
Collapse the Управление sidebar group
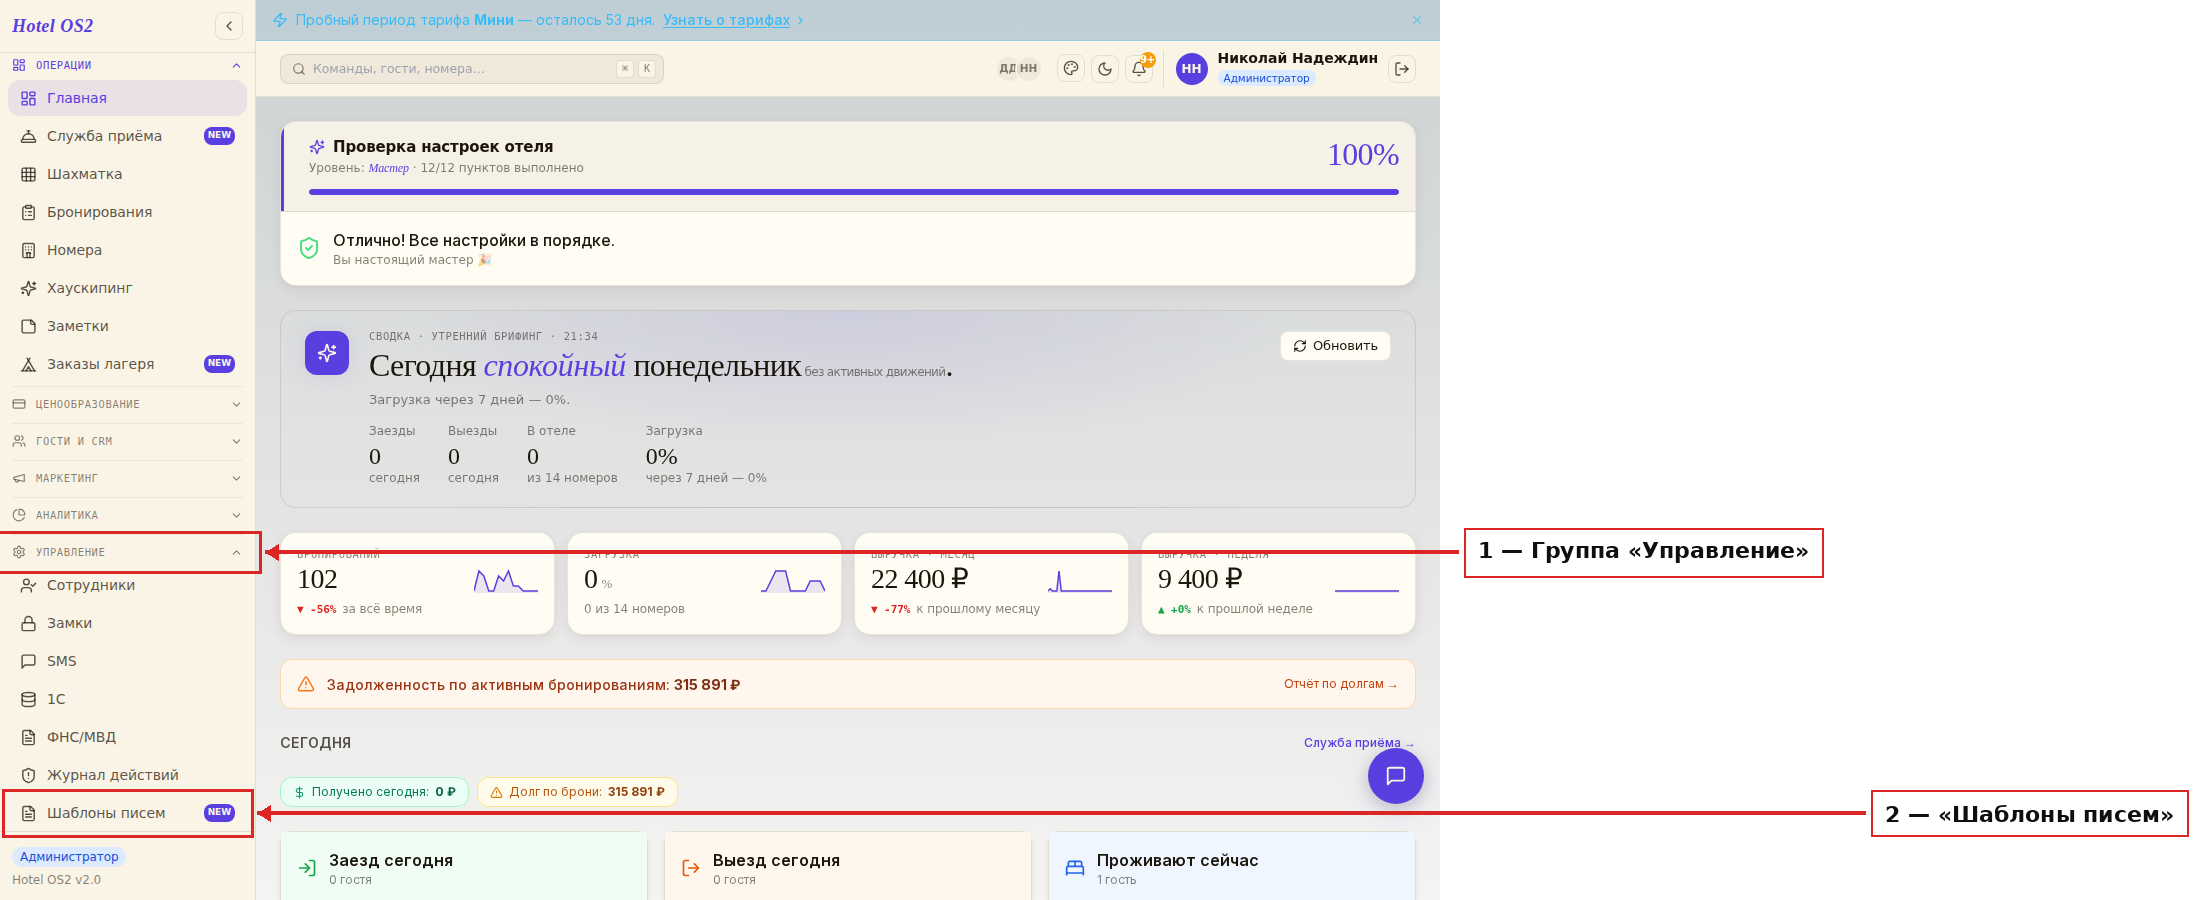coord(127,552)
